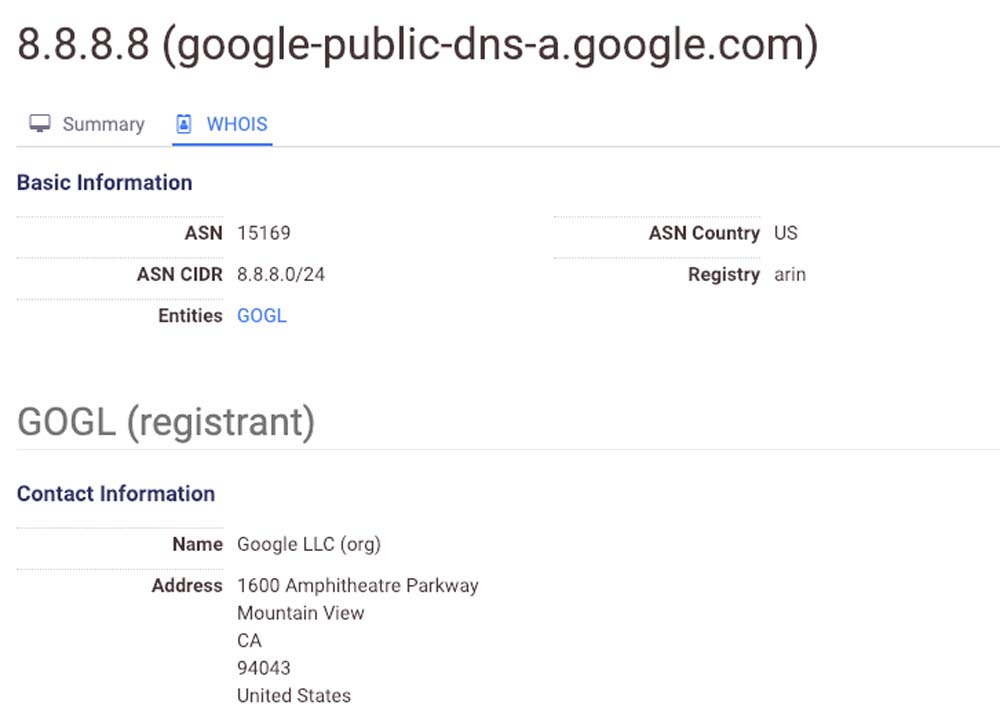Click the Mountain View address line
Screen dimensions: 1000x727
(x=301, y=613)
